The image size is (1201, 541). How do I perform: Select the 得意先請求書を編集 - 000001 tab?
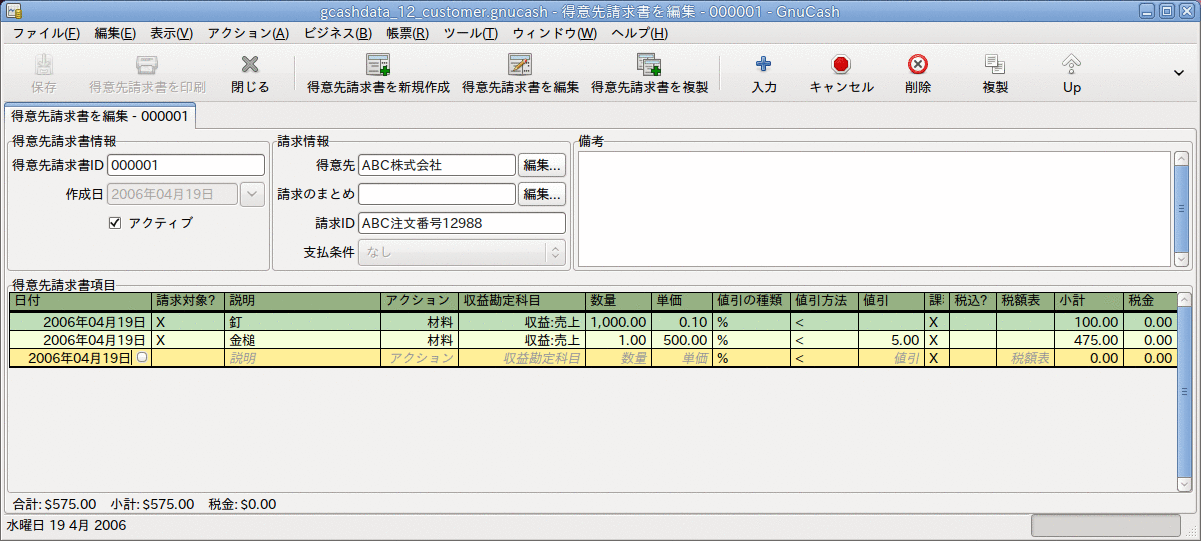tap(99, 116)
